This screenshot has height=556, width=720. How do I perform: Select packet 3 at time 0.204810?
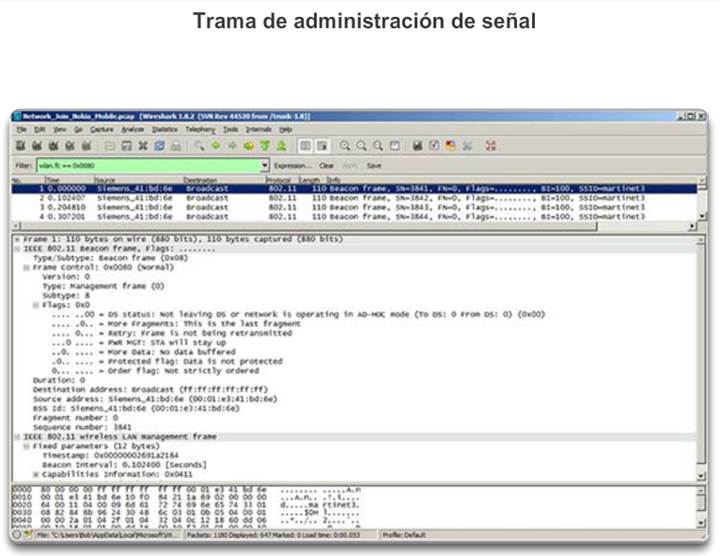[x=354, y=207]
